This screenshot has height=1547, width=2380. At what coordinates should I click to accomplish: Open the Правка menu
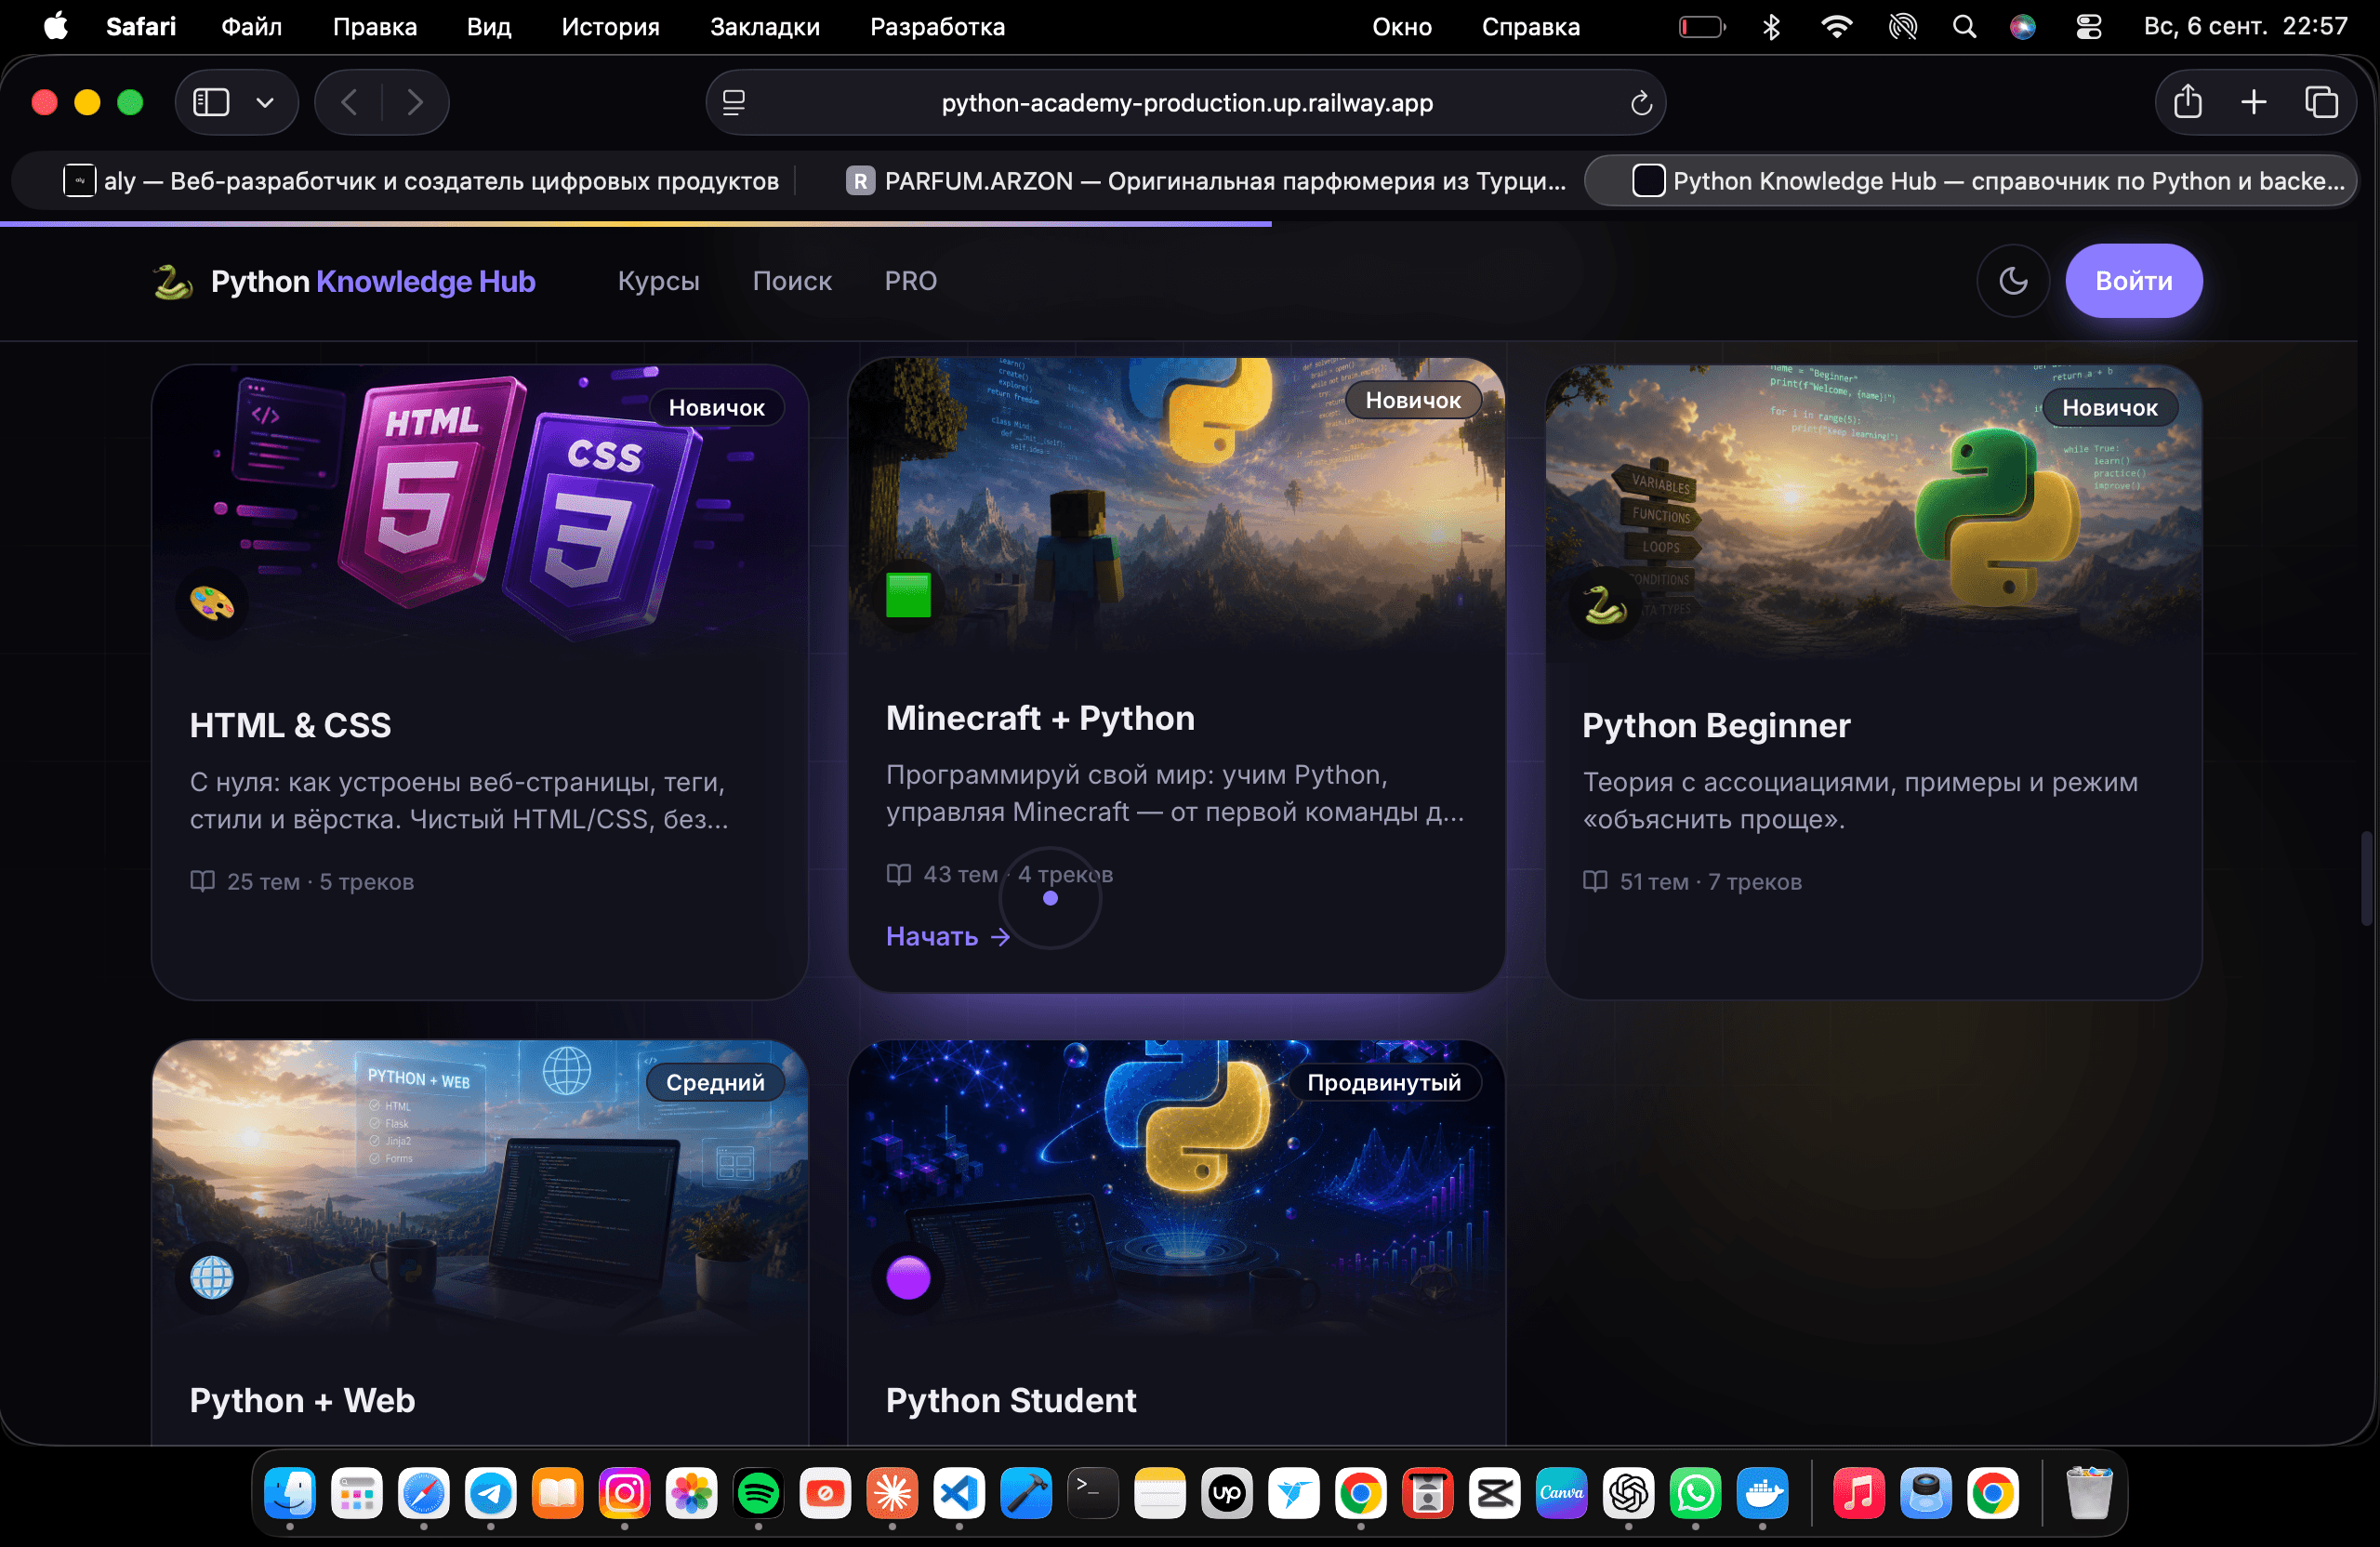pos(374,27)
